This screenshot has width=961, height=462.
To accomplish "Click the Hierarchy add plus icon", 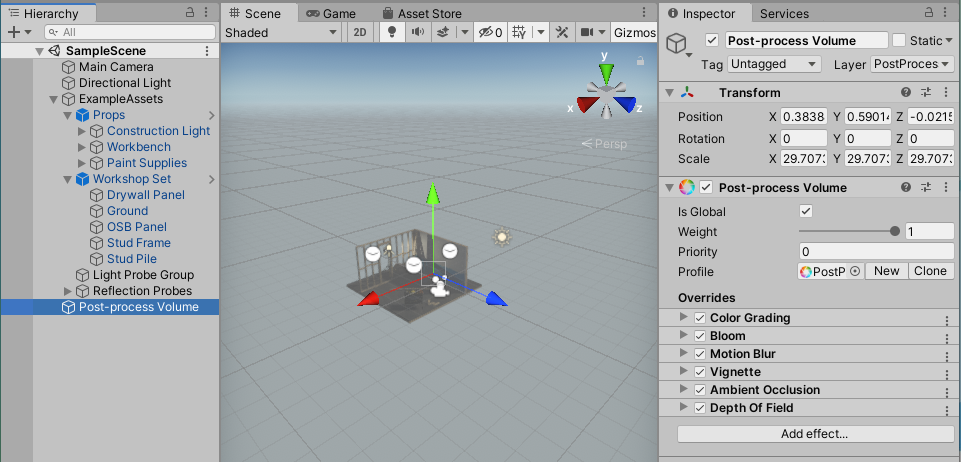I will point(13,32).
